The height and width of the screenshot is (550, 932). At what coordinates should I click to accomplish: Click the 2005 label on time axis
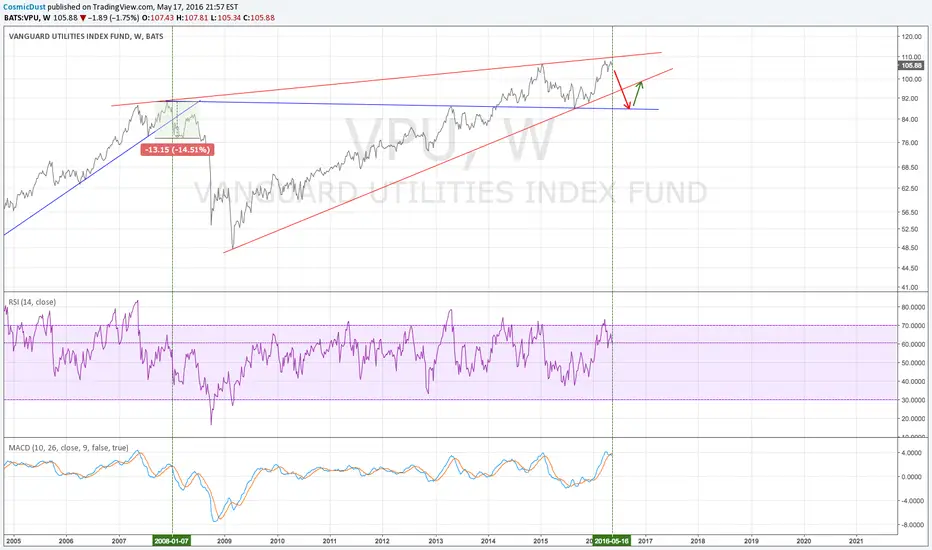[13, 541]
